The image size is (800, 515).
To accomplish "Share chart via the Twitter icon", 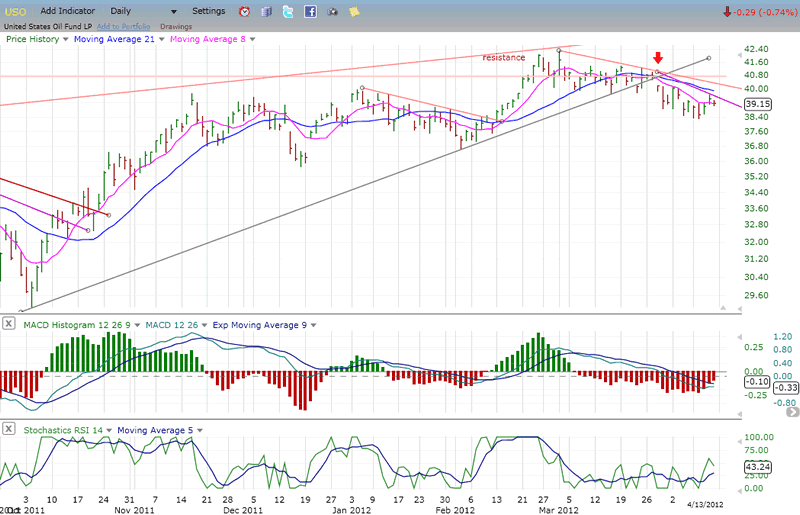I will (287, 12).
